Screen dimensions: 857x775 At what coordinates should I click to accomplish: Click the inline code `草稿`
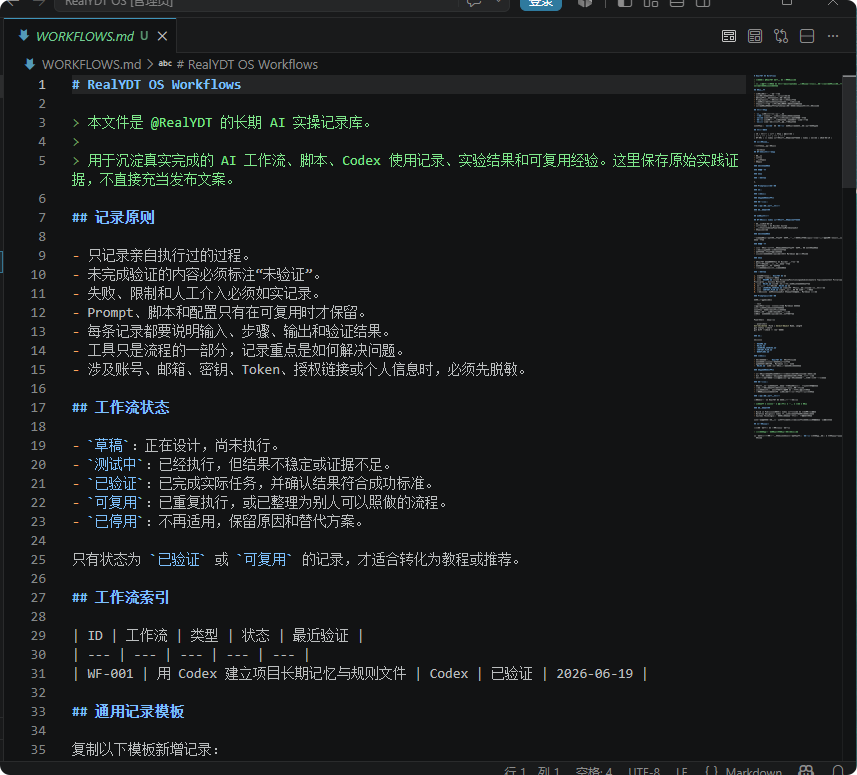coord(108,445)
